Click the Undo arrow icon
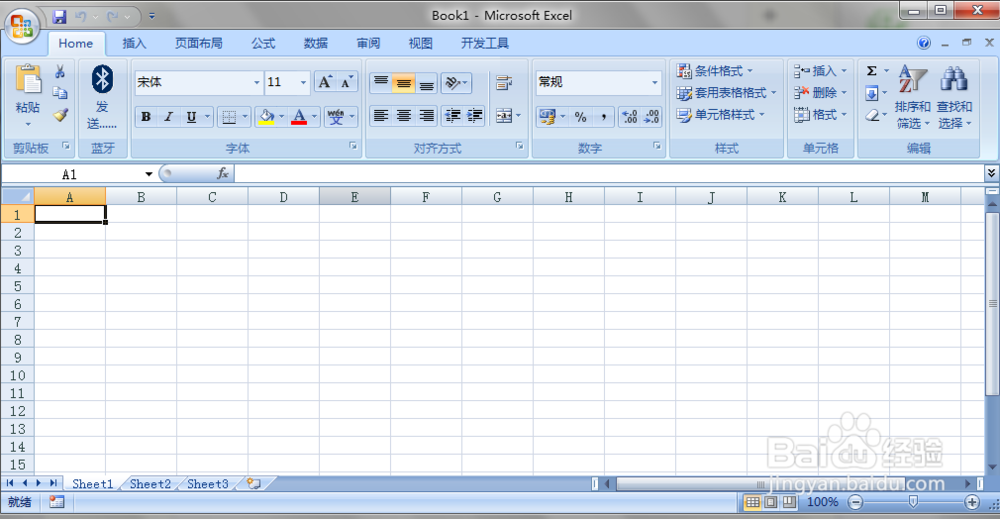Screen dimensions: 1000x519 coord(81,17)
